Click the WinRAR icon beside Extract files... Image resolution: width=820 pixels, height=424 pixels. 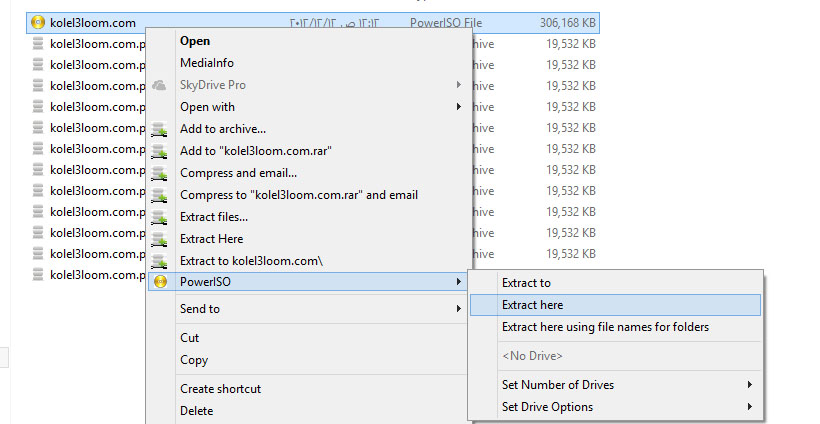pos(159,217)
